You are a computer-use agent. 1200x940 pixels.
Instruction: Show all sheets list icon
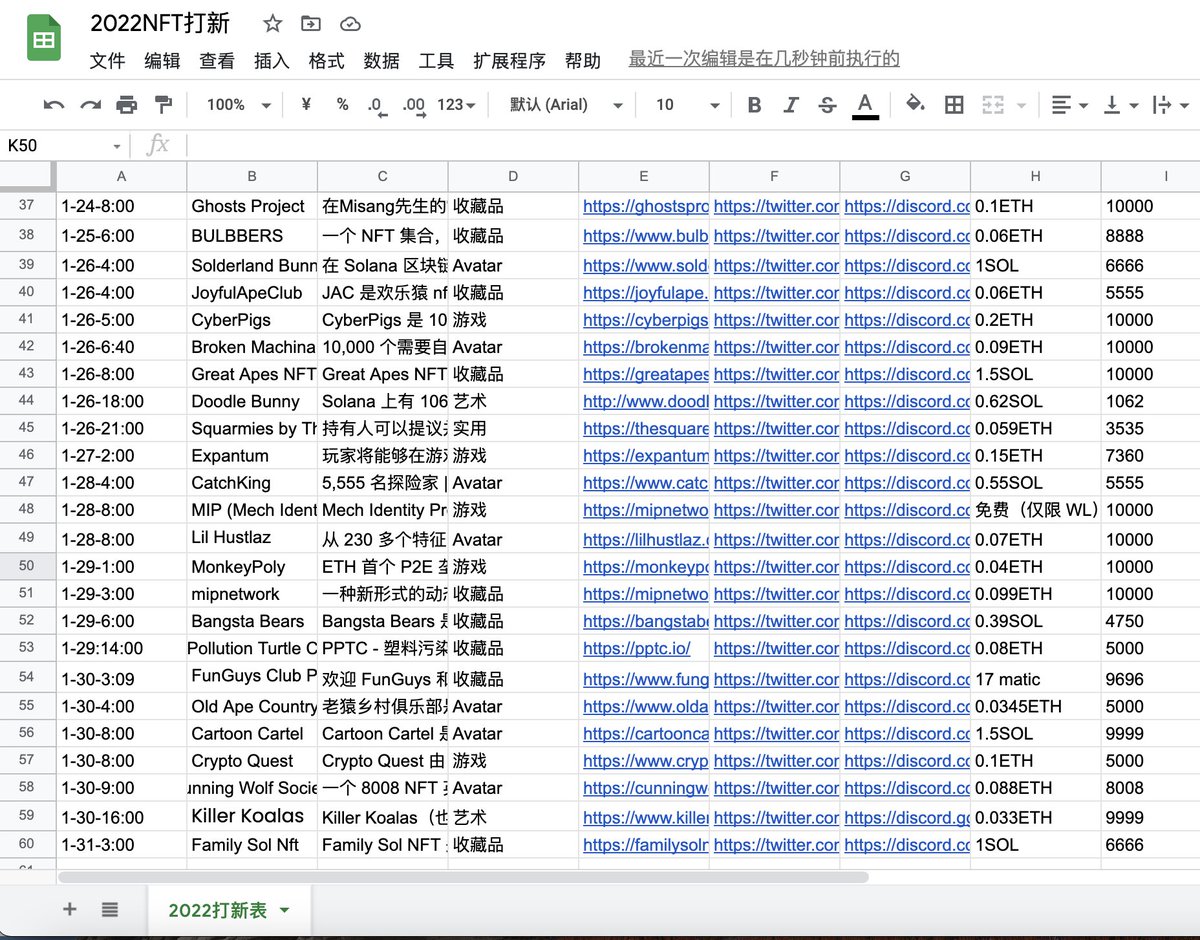(x=110, y=909)
